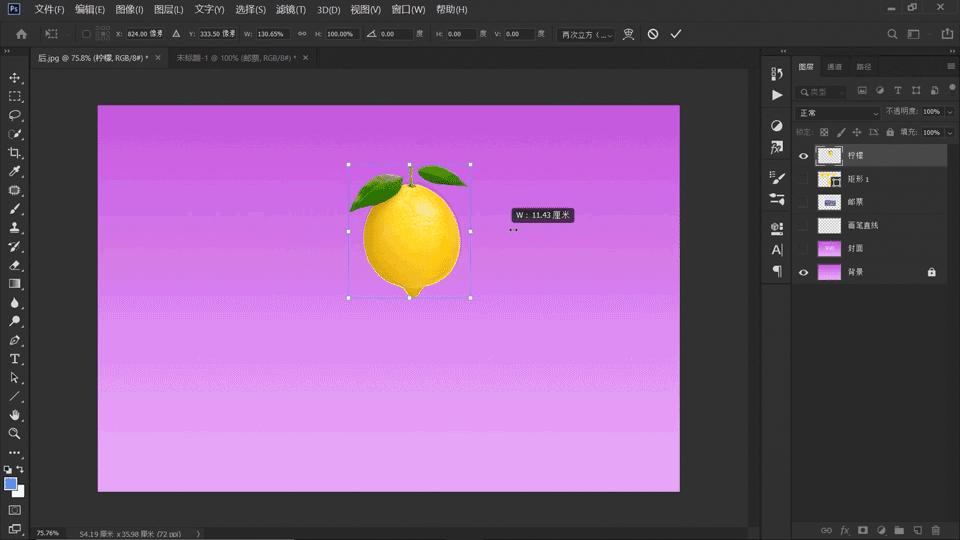Hide the 柠檬 layer

(x=803, y=156)
